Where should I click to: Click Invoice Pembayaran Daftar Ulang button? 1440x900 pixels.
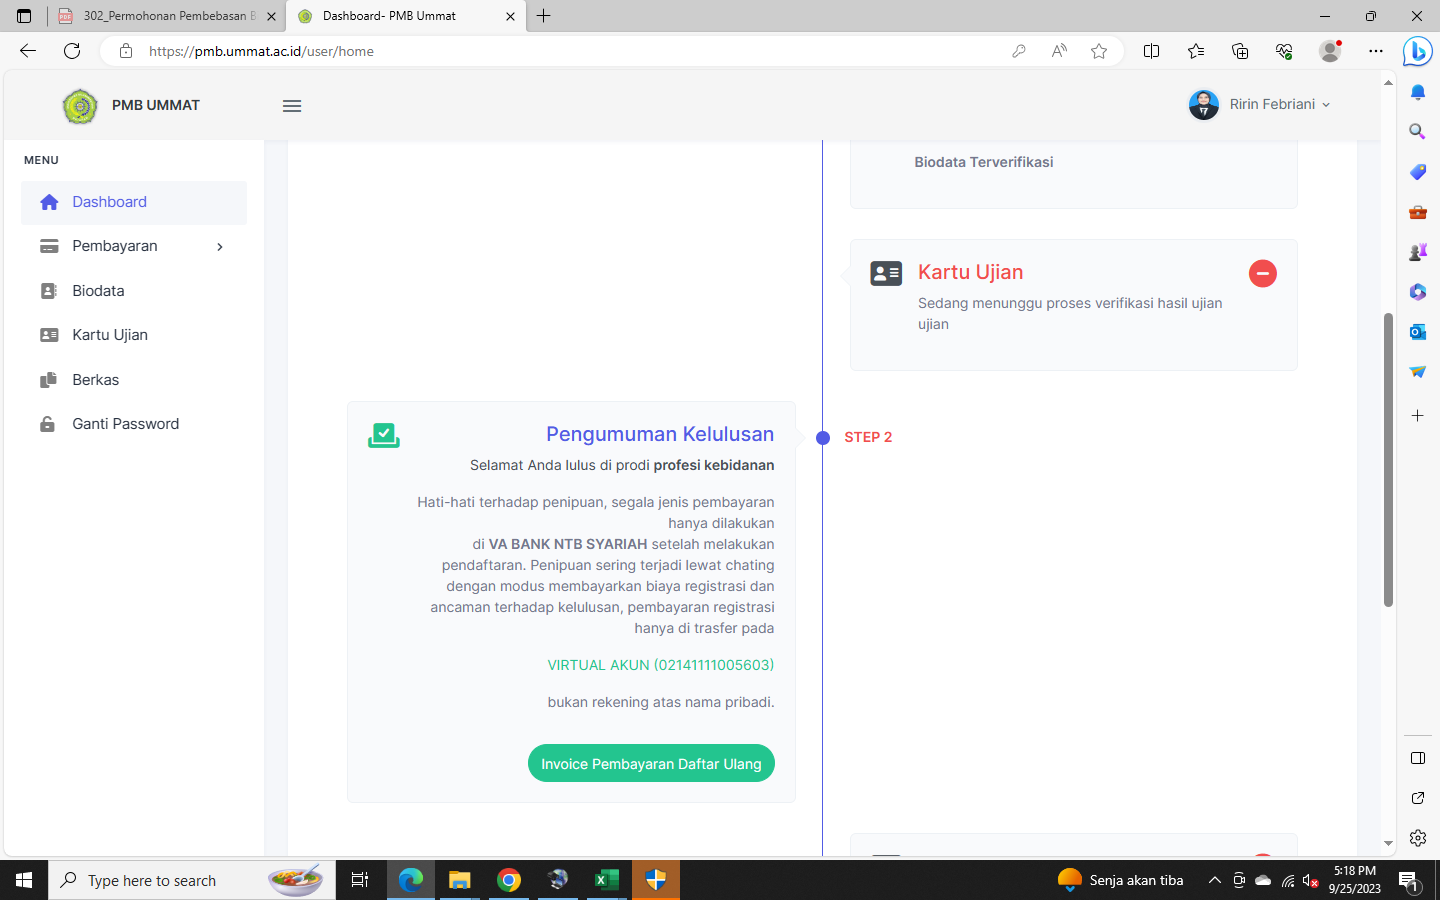point(651,764)
